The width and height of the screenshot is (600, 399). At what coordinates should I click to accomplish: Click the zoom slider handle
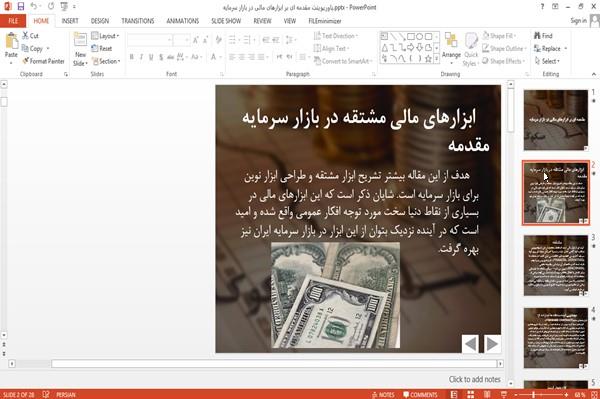pos(533,394)
